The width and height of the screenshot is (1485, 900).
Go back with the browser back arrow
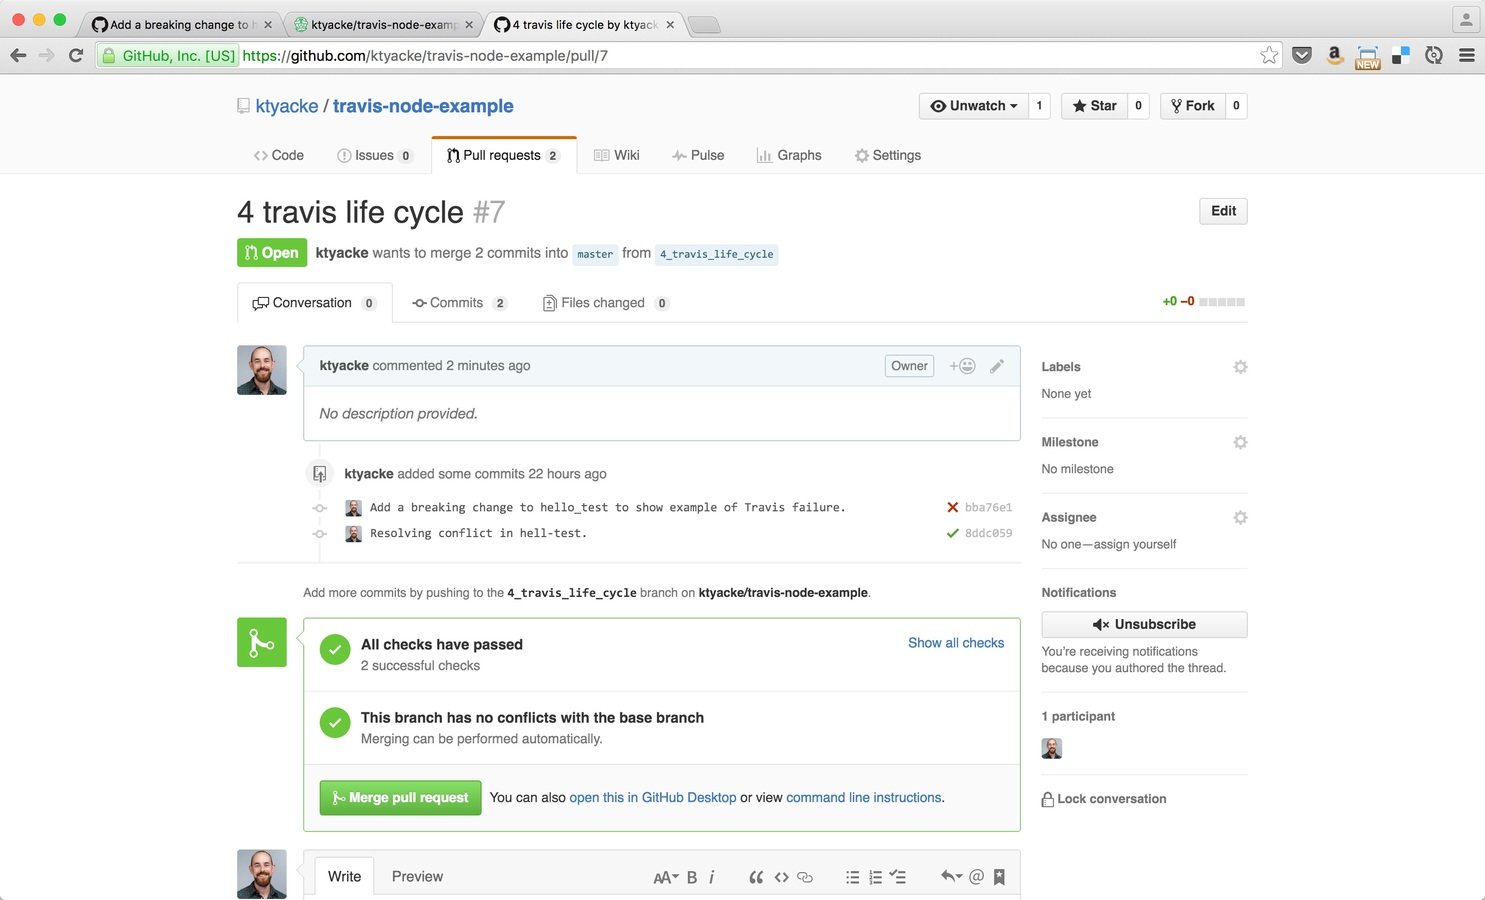click(x=18, y=55)
